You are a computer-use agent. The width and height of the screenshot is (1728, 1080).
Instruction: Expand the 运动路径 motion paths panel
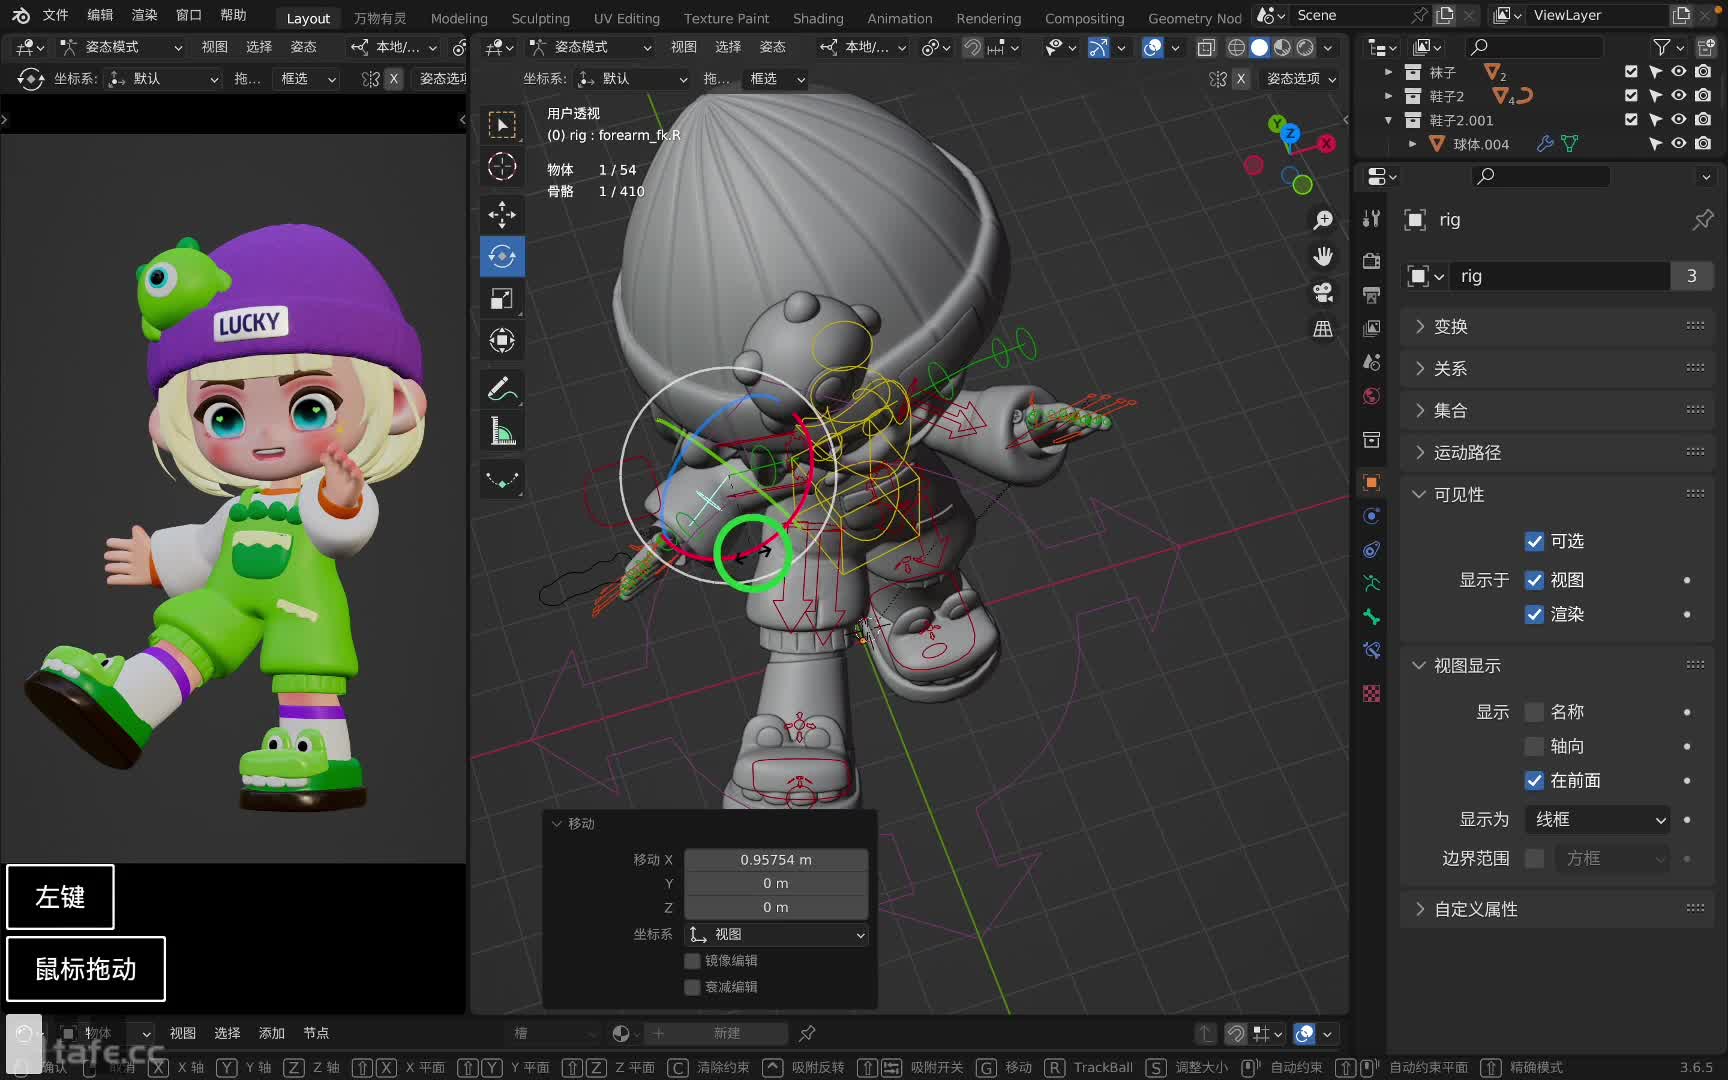[1558, 452]
